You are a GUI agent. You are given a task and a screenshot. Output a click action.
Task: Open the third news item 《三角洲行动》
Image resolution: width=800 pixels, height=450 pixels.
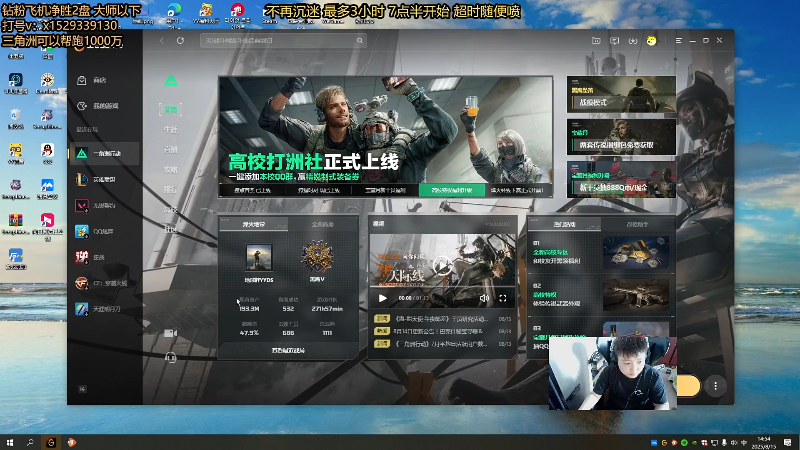pos(442,344)
